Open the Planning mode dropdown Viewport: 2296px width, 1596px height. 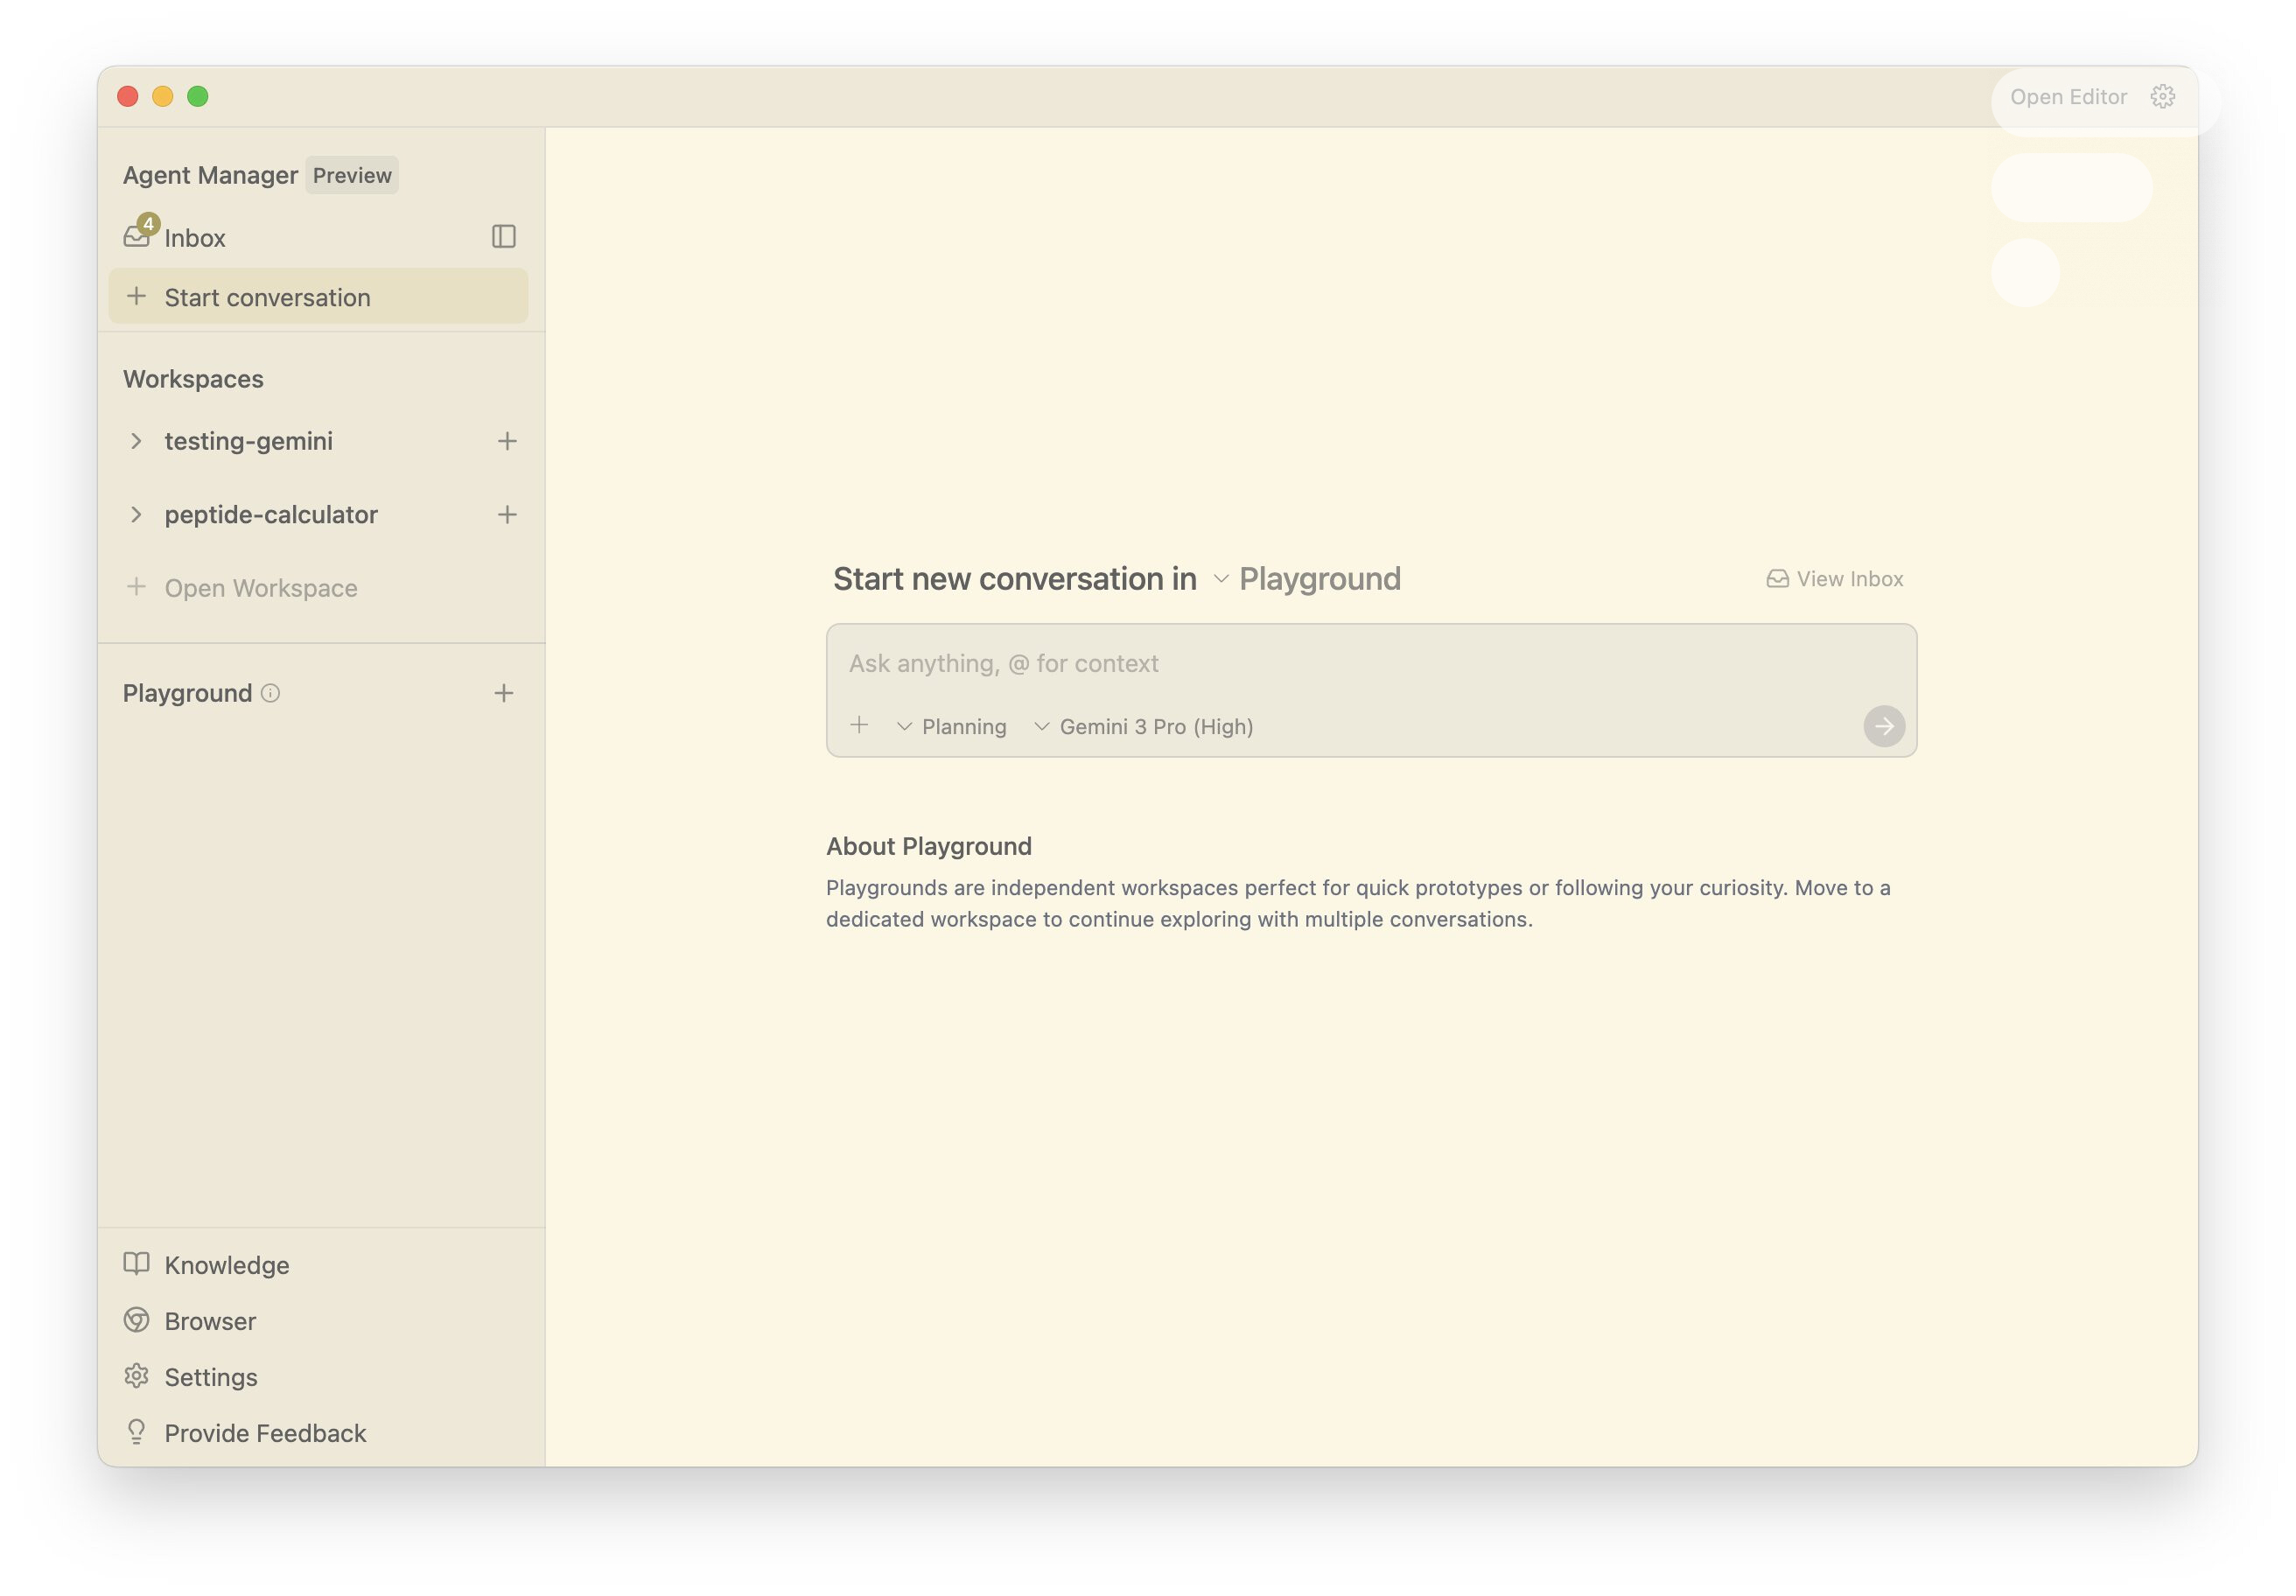[x=952, y=727]
